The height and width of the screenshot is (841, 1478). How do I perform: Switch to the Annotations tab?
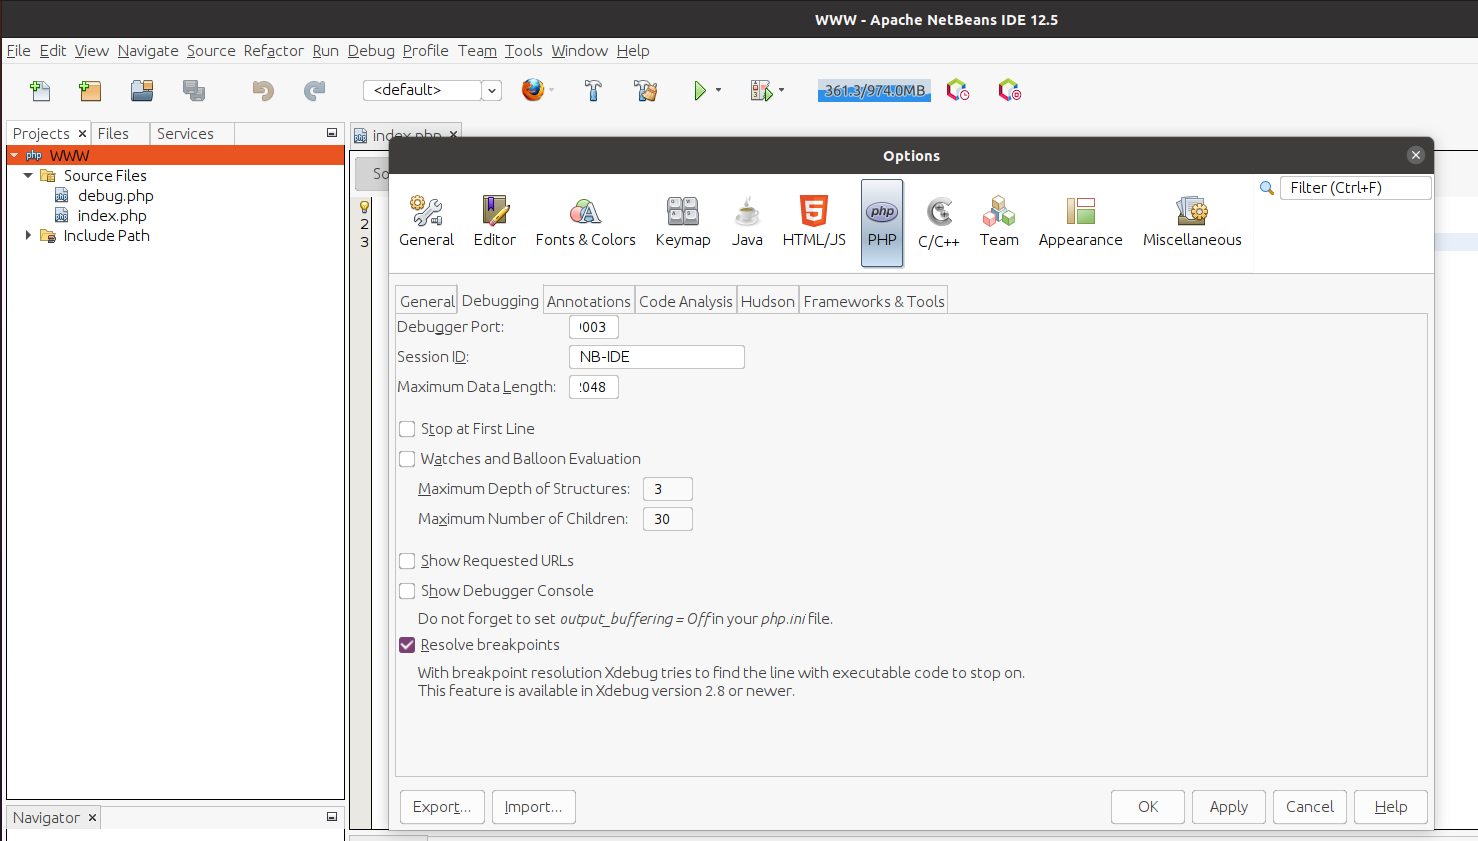click(x=588, y=301)
